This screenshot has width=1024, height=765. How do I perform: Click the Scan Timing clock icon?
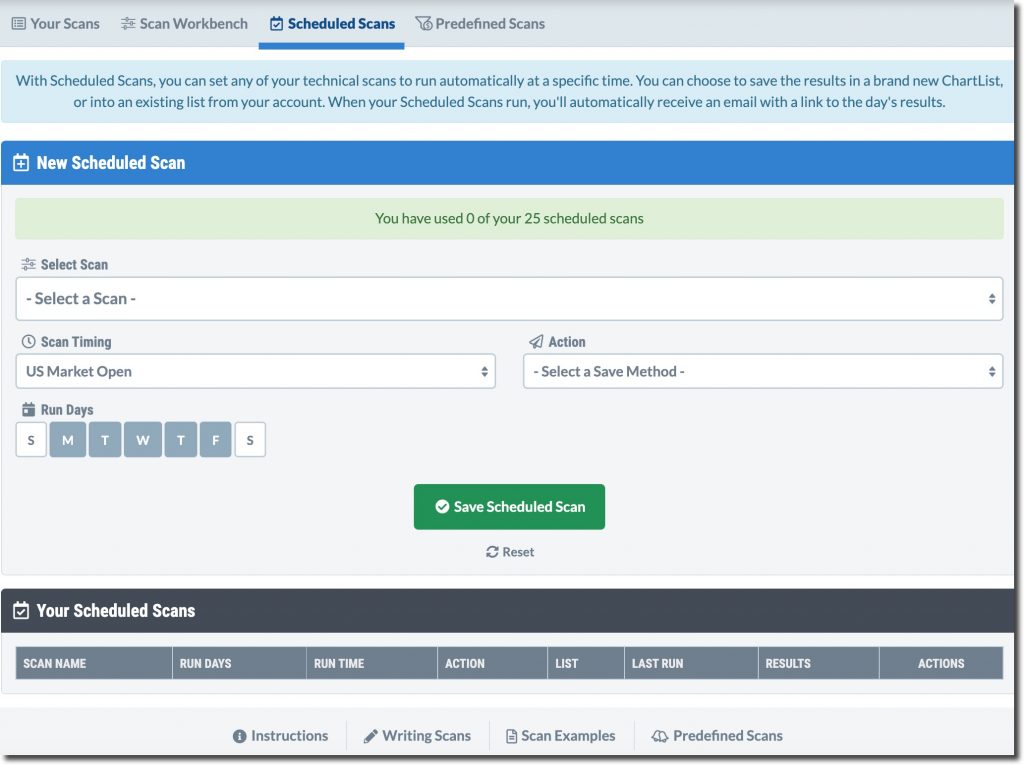coord(28,342)
